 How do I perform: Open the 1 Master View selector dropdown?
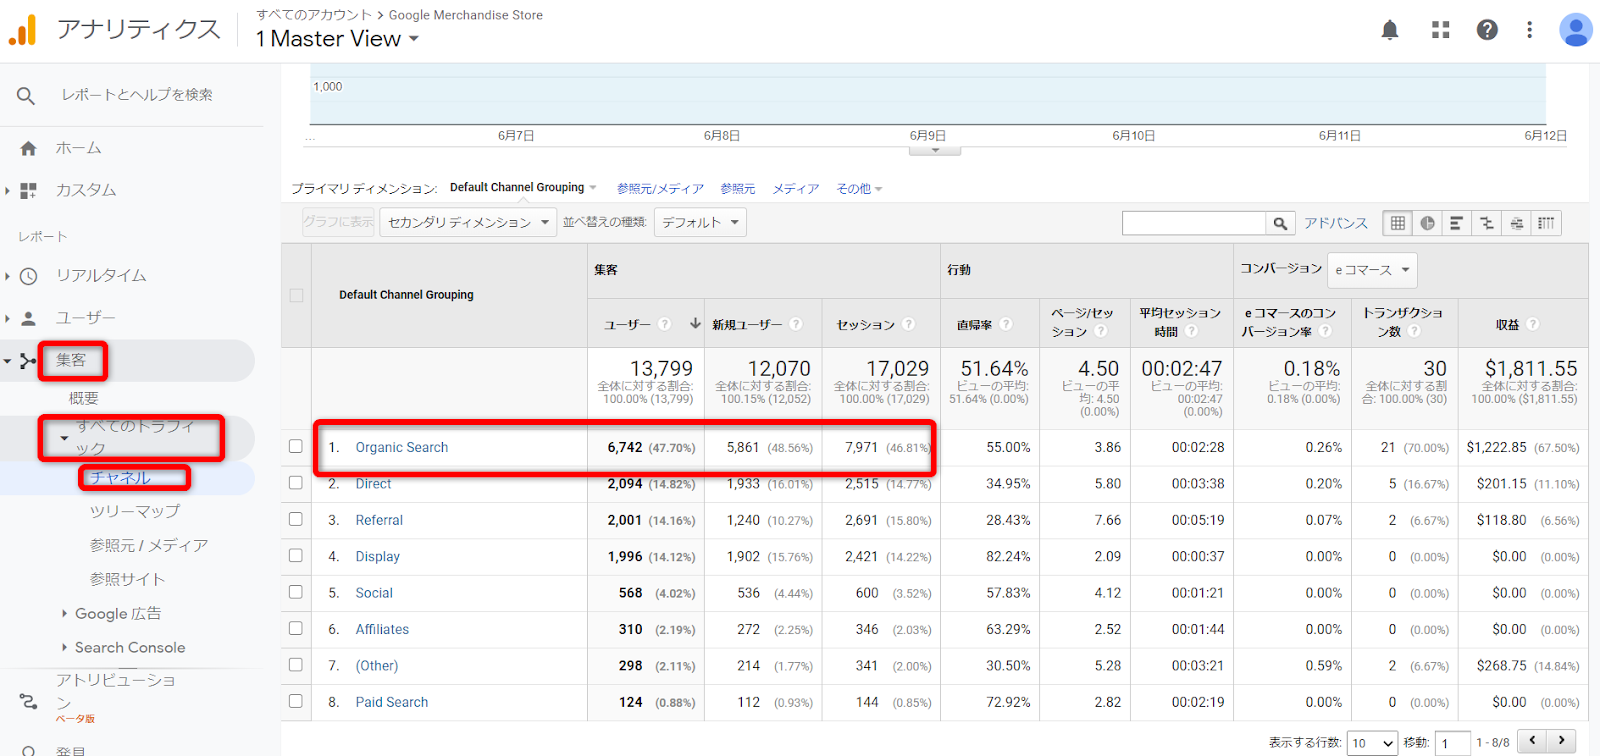tap(337, 39)
